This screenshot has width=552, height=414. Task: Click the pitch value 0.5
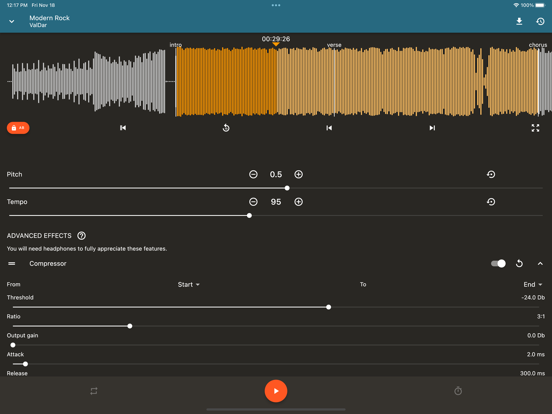(x=276, y=174)
